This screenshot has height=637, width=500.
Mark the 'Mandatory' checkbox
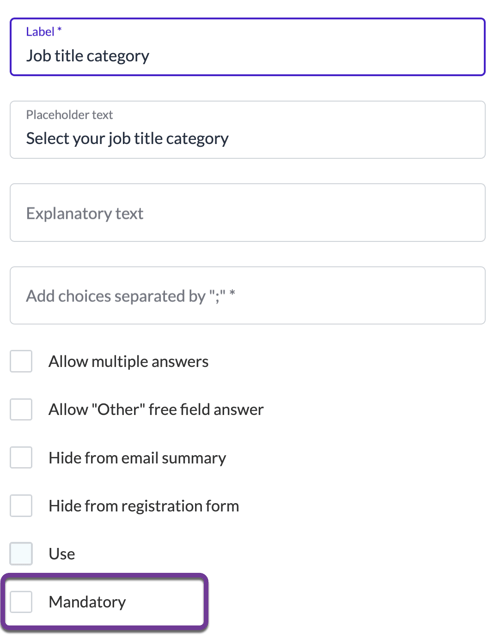pyautogui.click(x=21, y=602)
